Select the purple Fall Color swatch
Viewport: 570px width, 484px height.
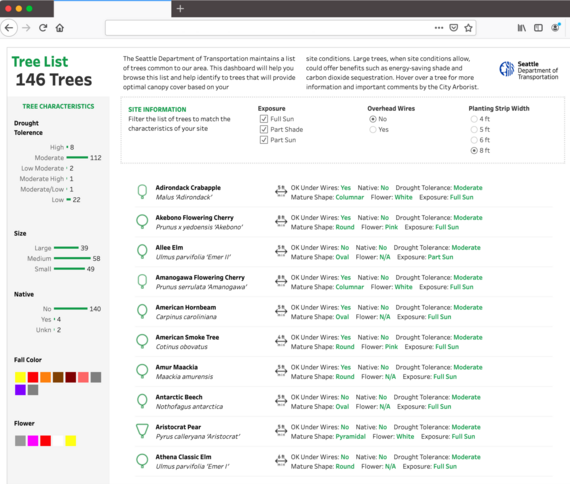click(20, 390)
